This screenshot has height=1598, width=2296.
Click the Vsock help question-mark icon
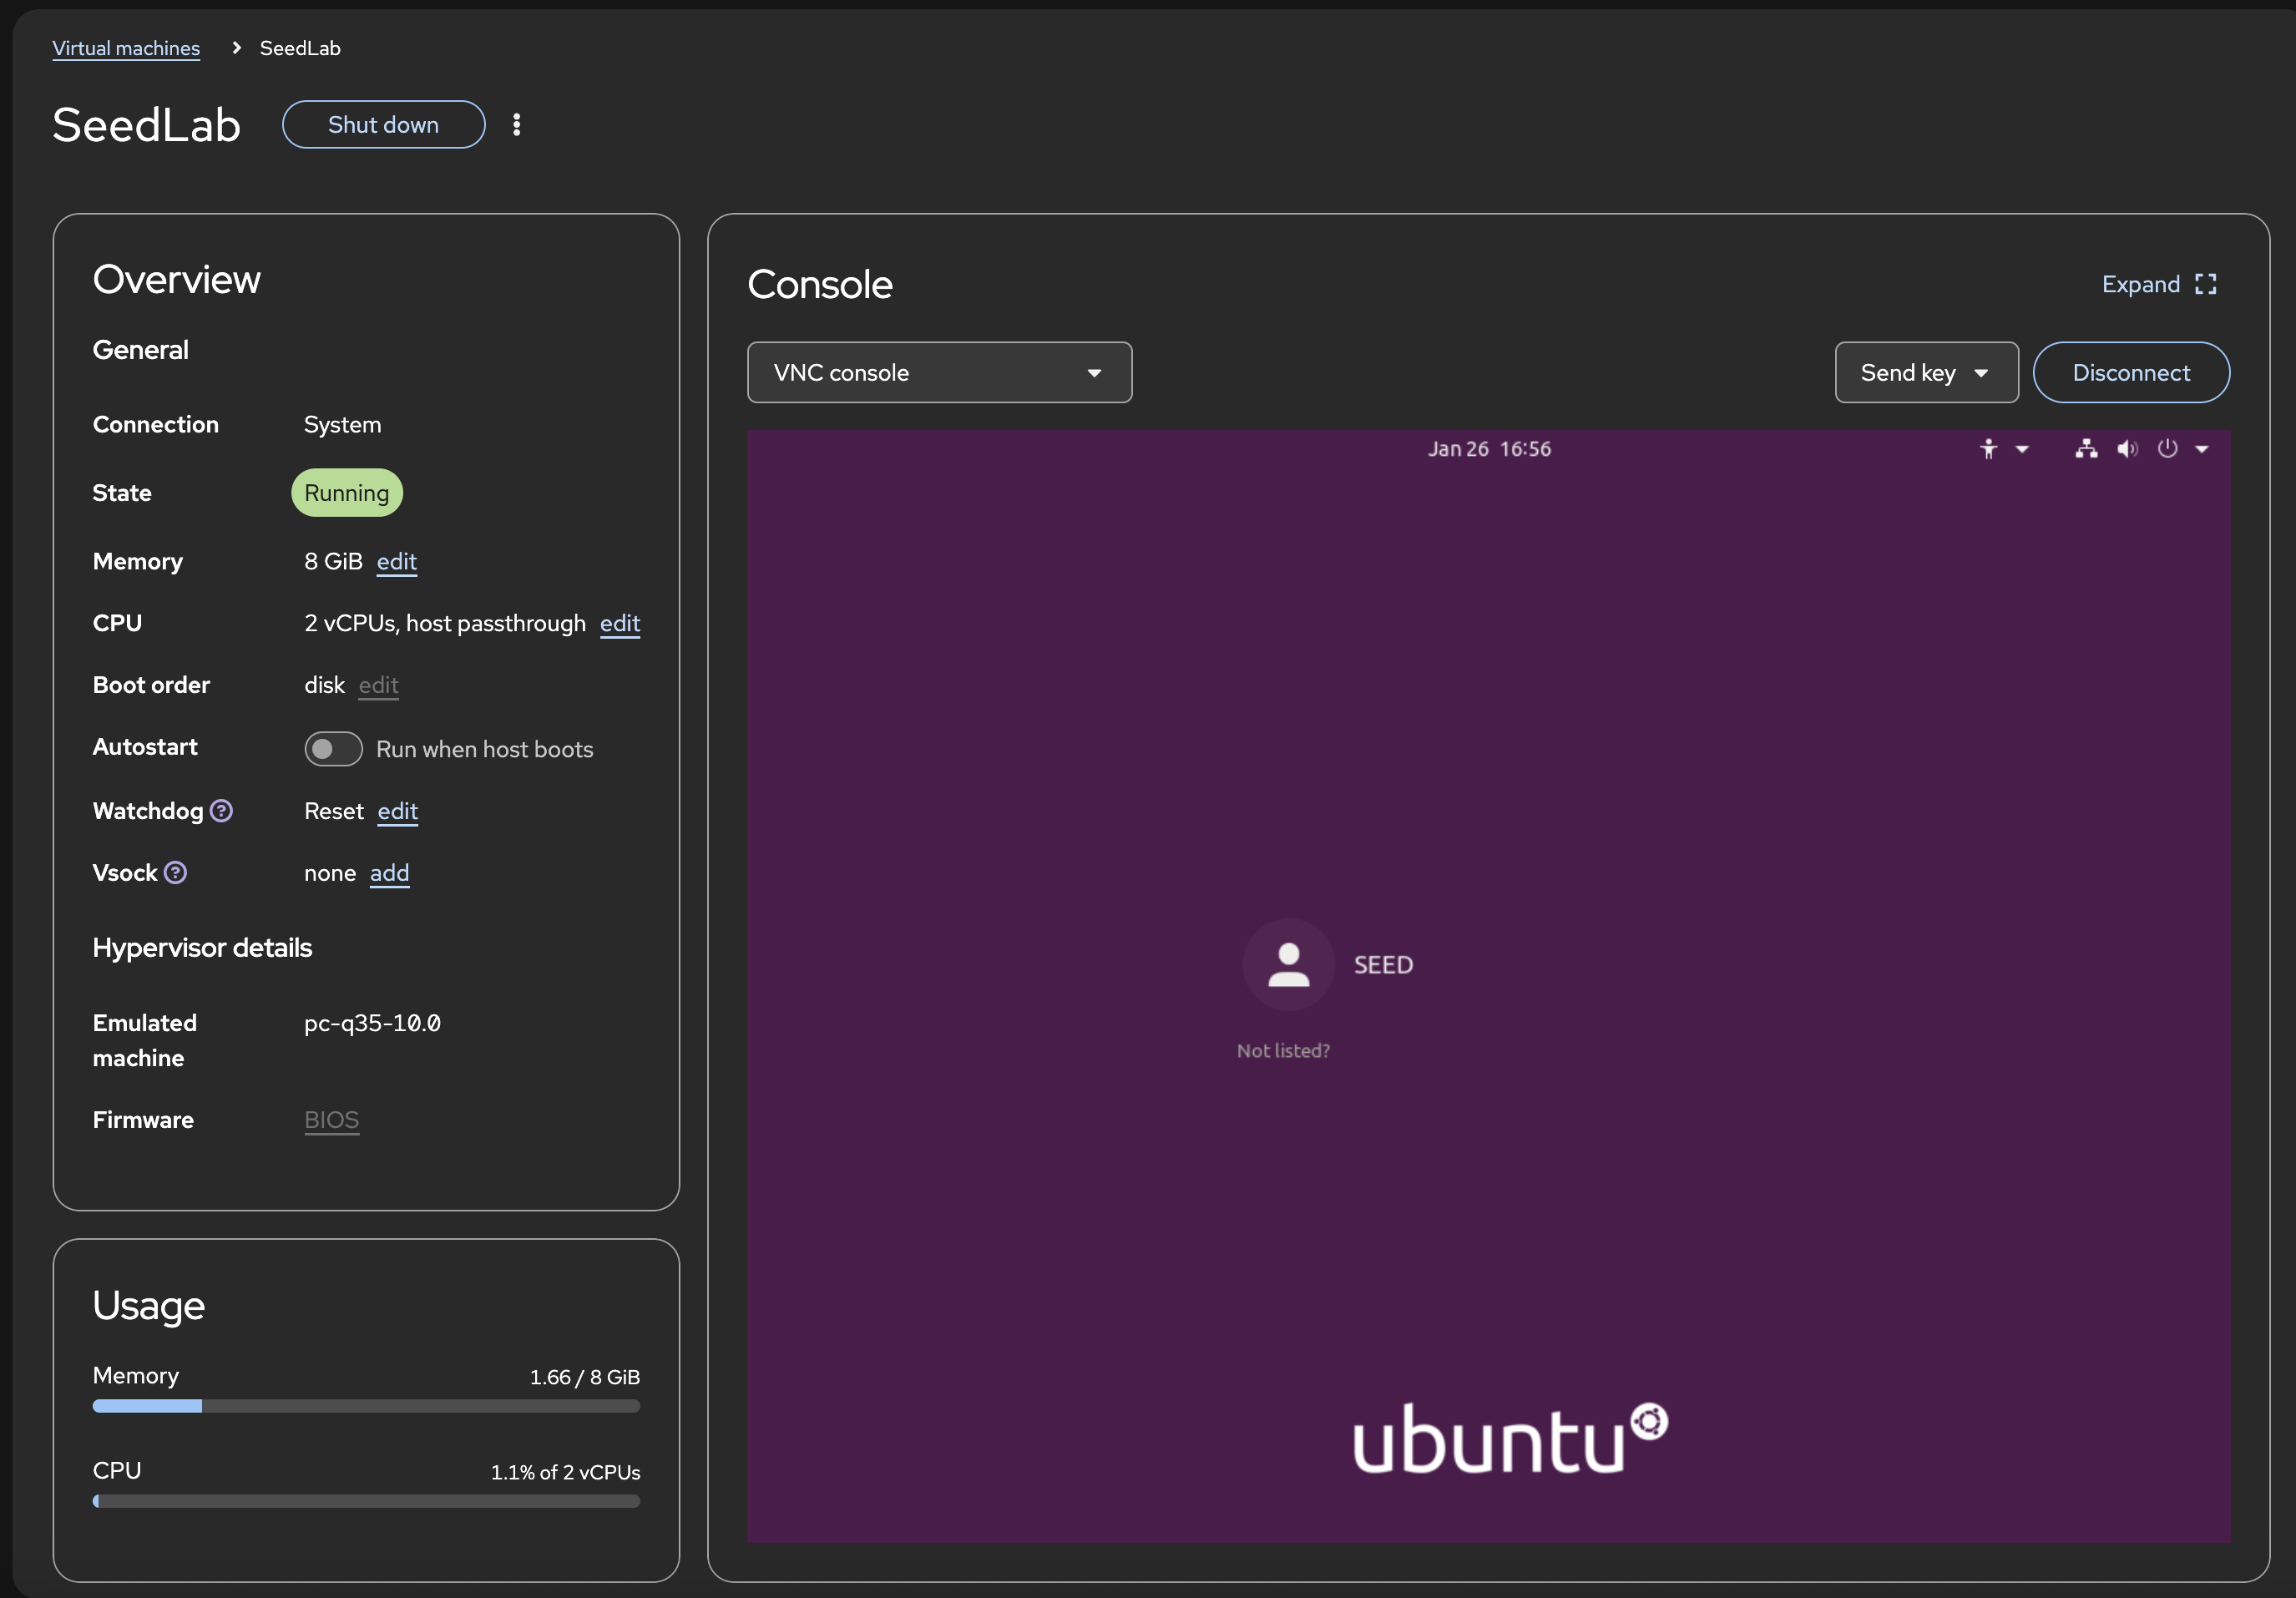tap(176, 873)
